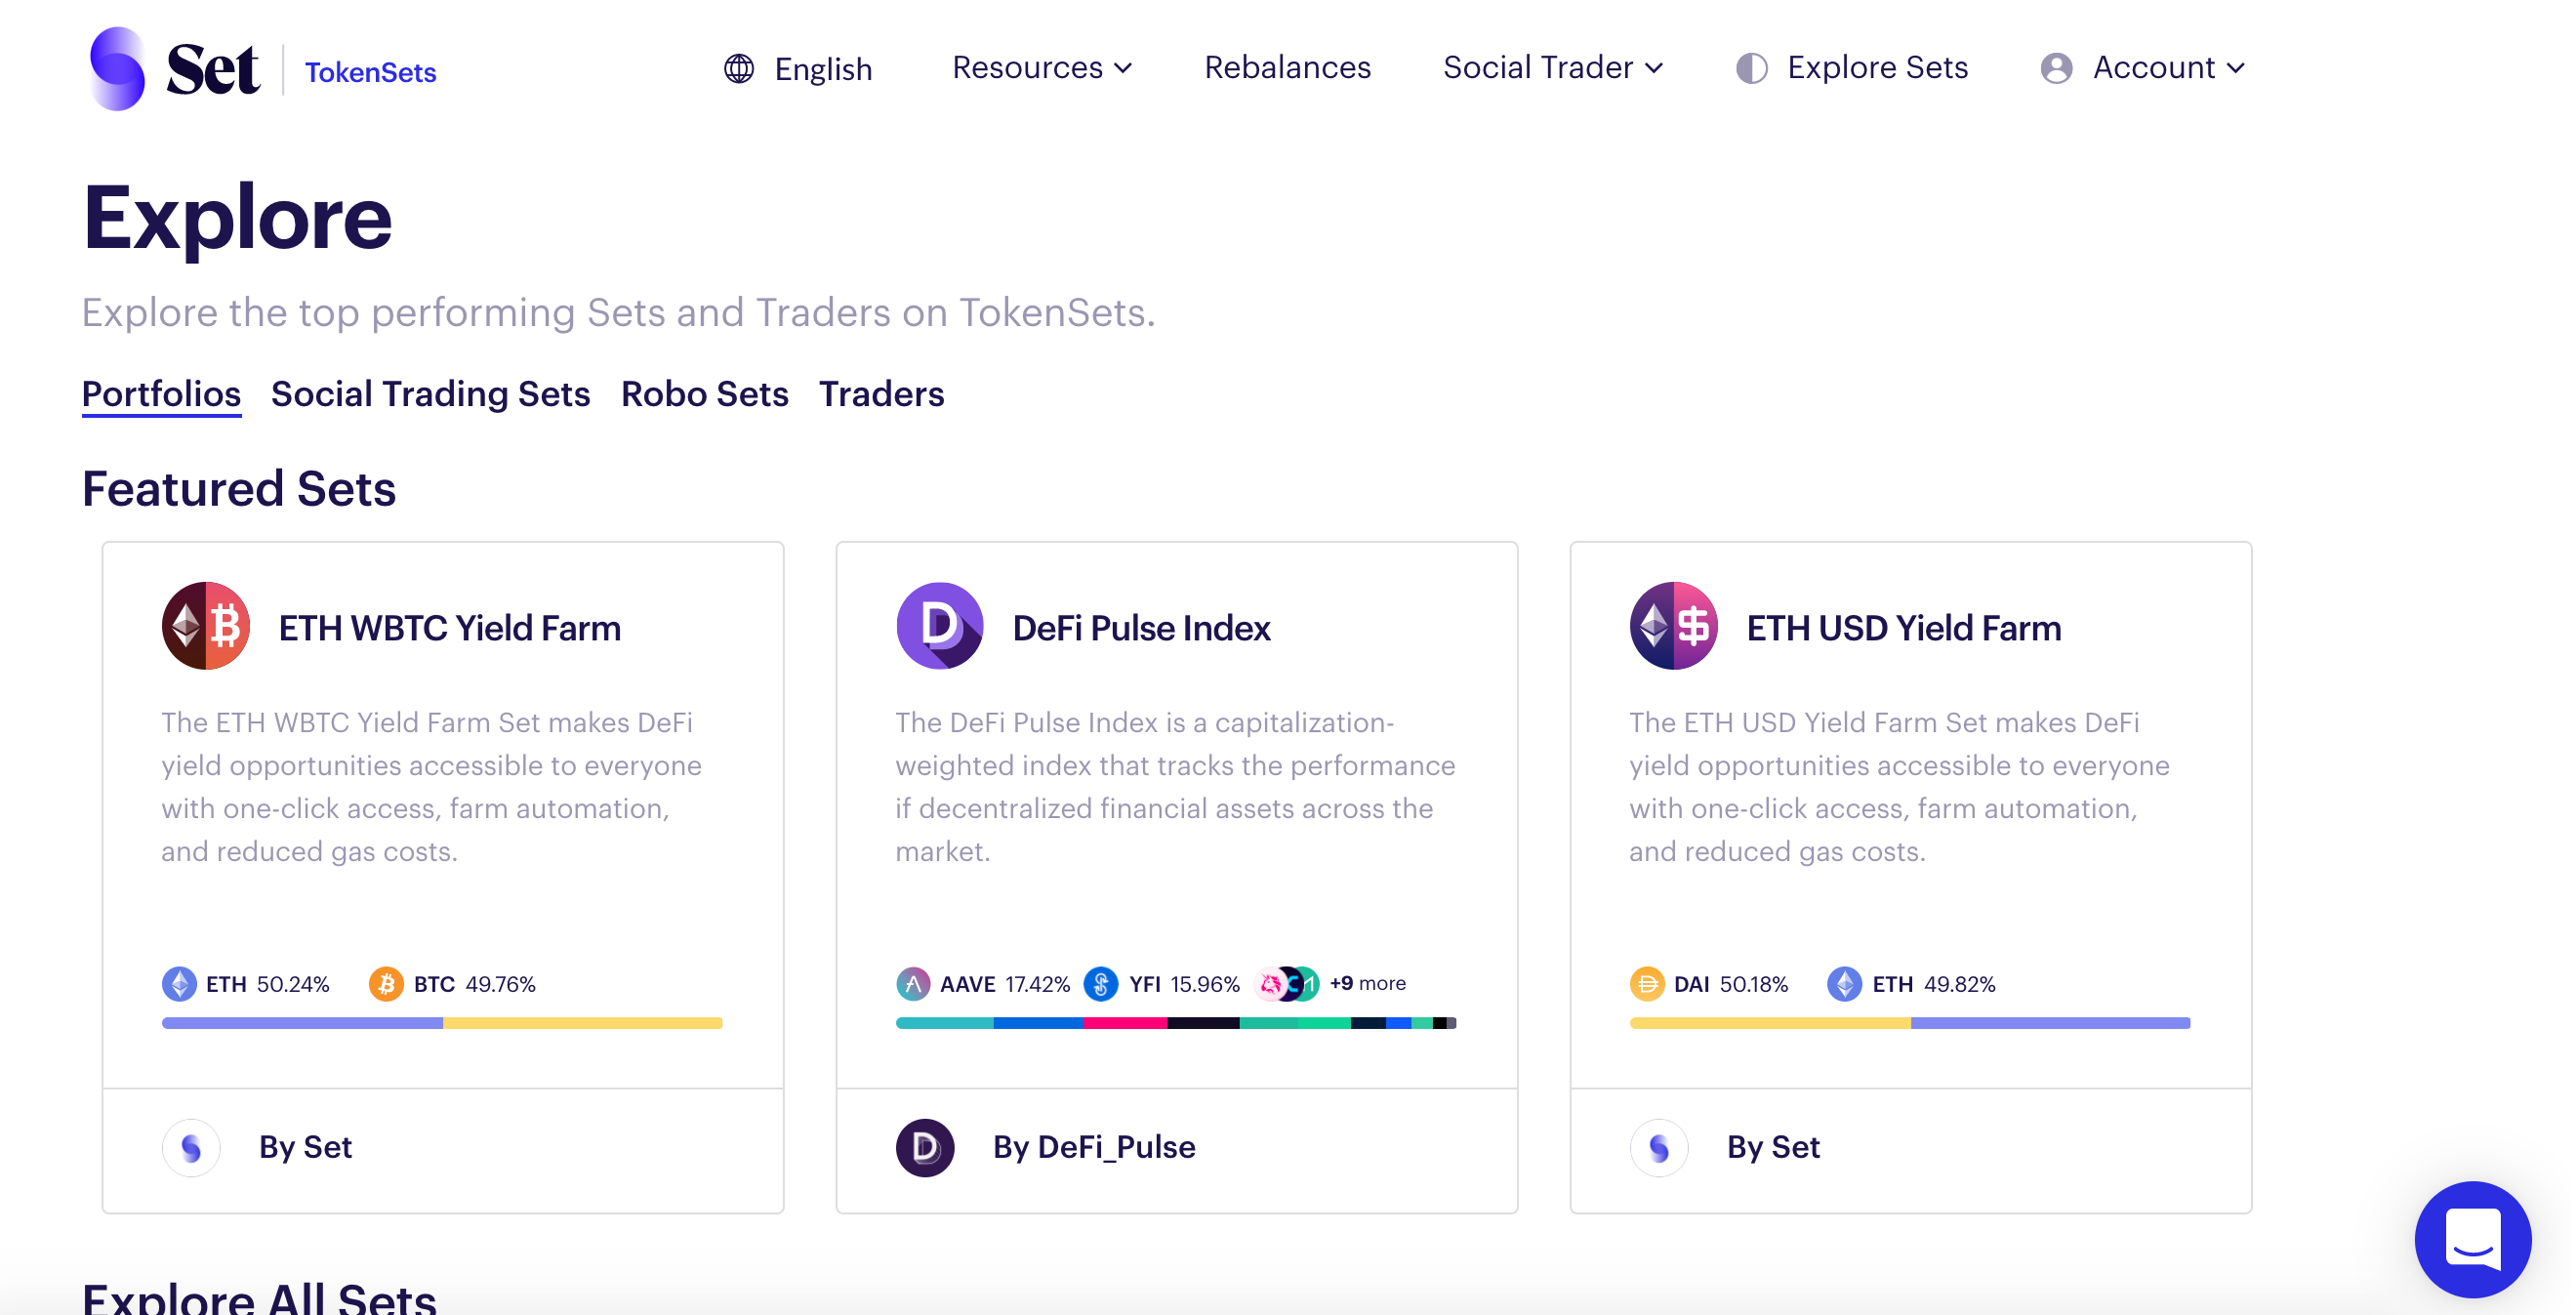Click the globe language icon
Viewport: 2576px width, 1315px height.
point(738,68)
